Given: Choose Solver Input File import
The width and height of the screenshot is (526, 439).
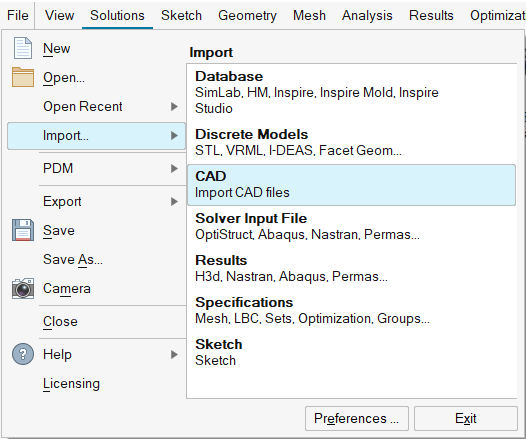Looking at the screenshot, I should coord(351,226).
